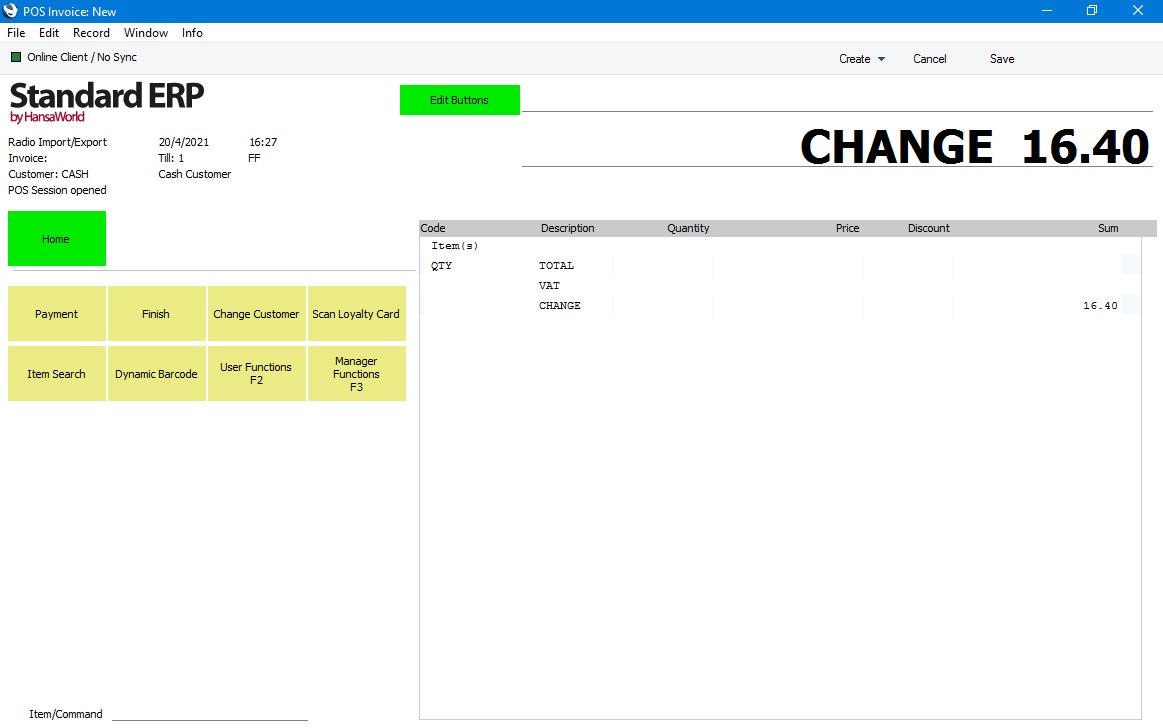Open the Info menu
This screenshot has width=1163, height=728.
pyautogui.click(x=192, y=33)
